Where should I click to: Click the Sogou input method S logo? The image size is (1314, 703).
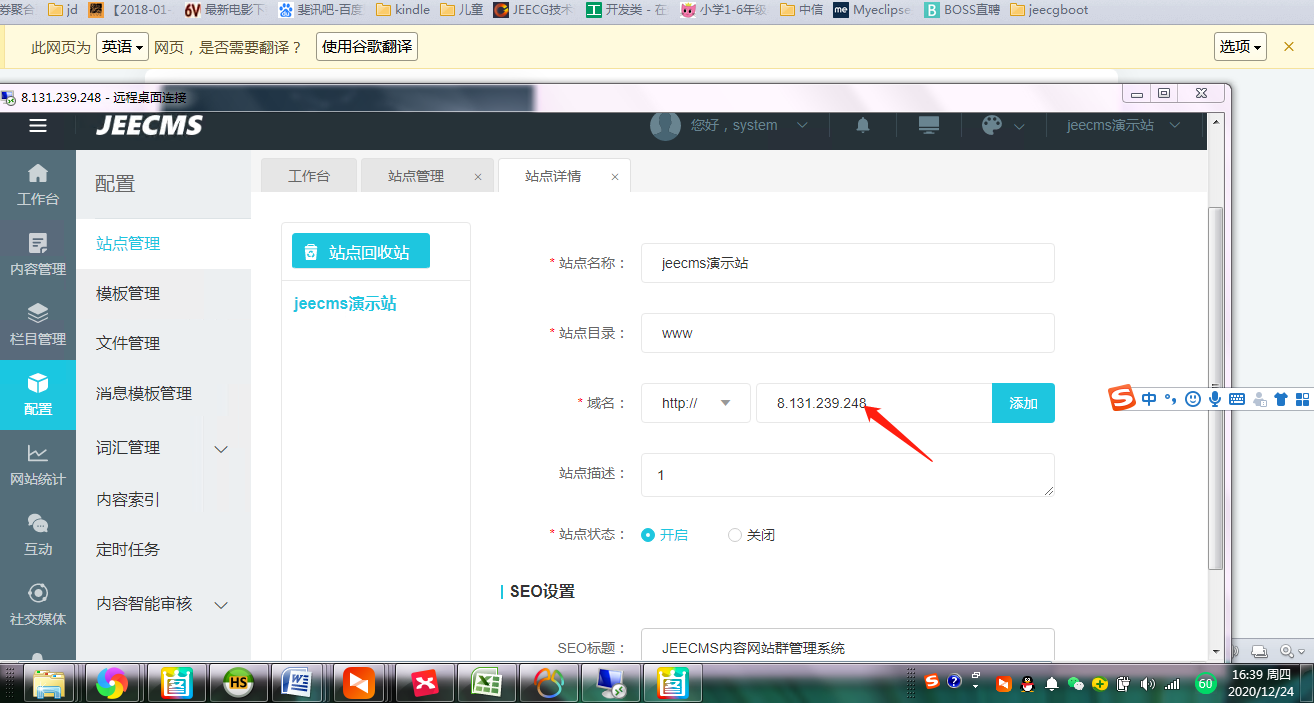pos(1123,399)
